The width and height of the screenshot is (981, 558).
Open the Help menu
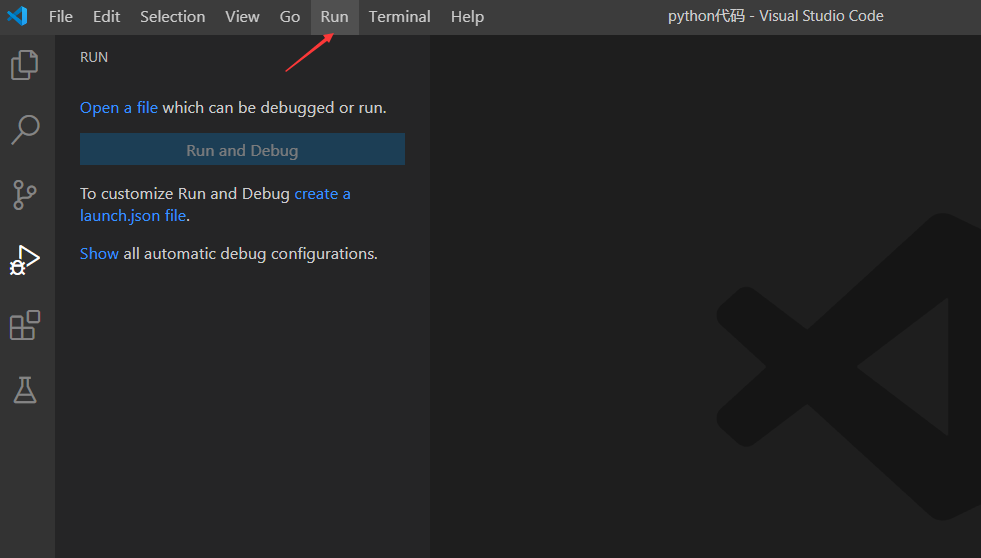467,17
